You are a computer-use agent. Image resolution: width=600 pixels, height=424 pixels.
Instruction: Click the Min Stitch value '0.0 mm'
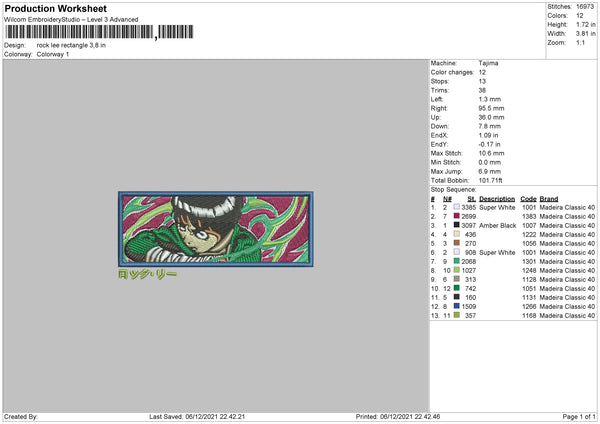pyautogui.click(x=489, y=163)
